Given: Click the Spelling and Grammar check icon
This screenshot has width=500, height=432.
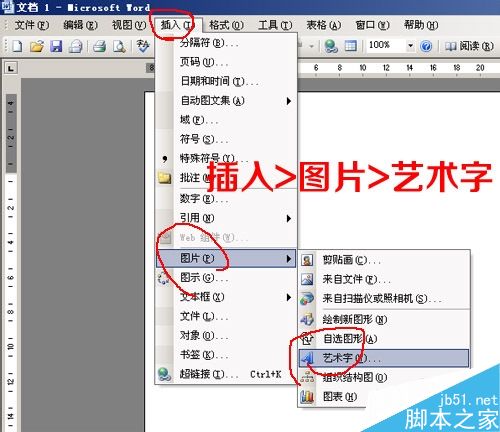Looking at the screenshot, I should click(x=143, y=46).
